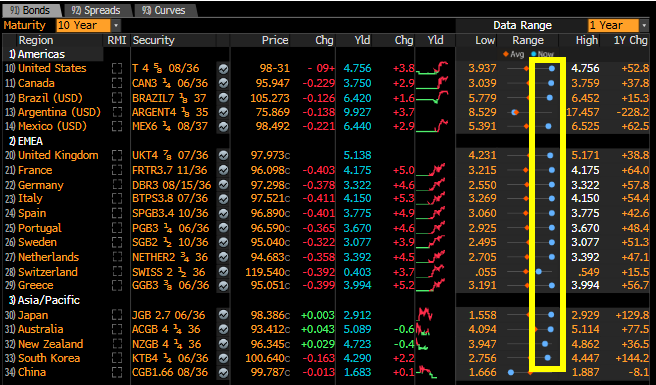Sort by the Price column header
The width and height of the screenshot is (656, 385).
point(275,40)
